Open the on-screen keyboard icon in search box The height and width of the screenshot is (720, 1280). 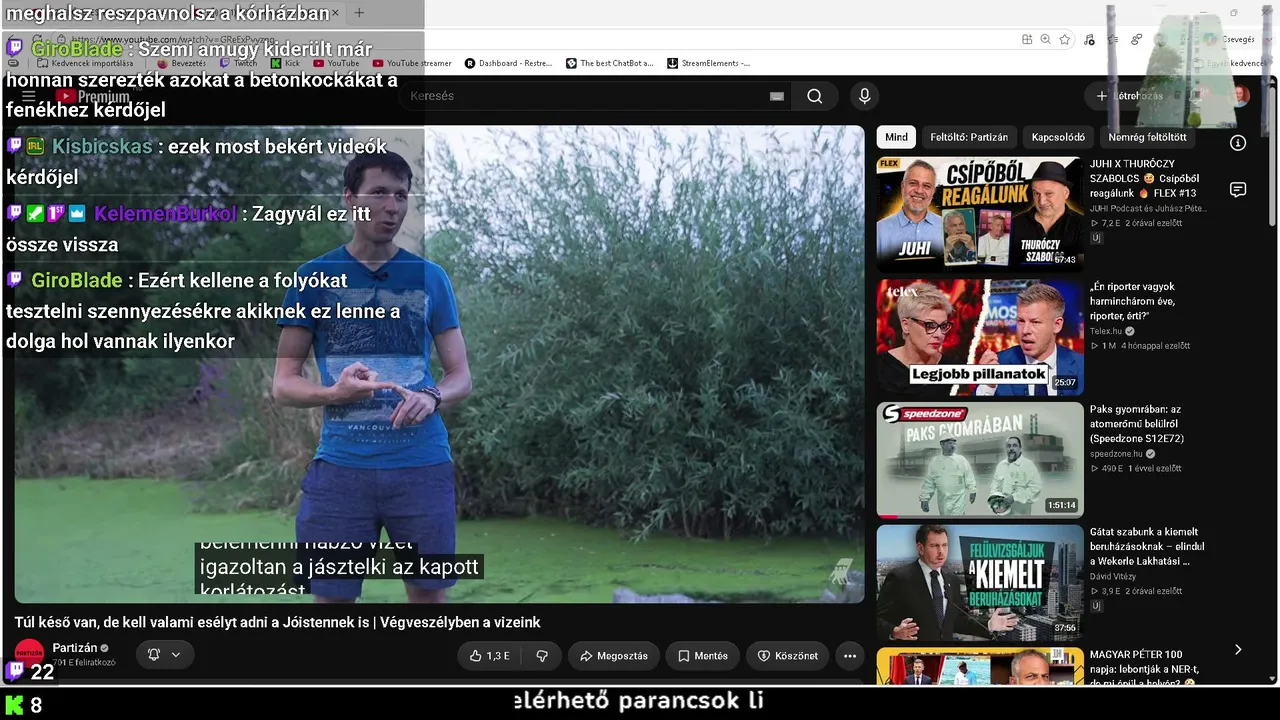tap(777, 96)
